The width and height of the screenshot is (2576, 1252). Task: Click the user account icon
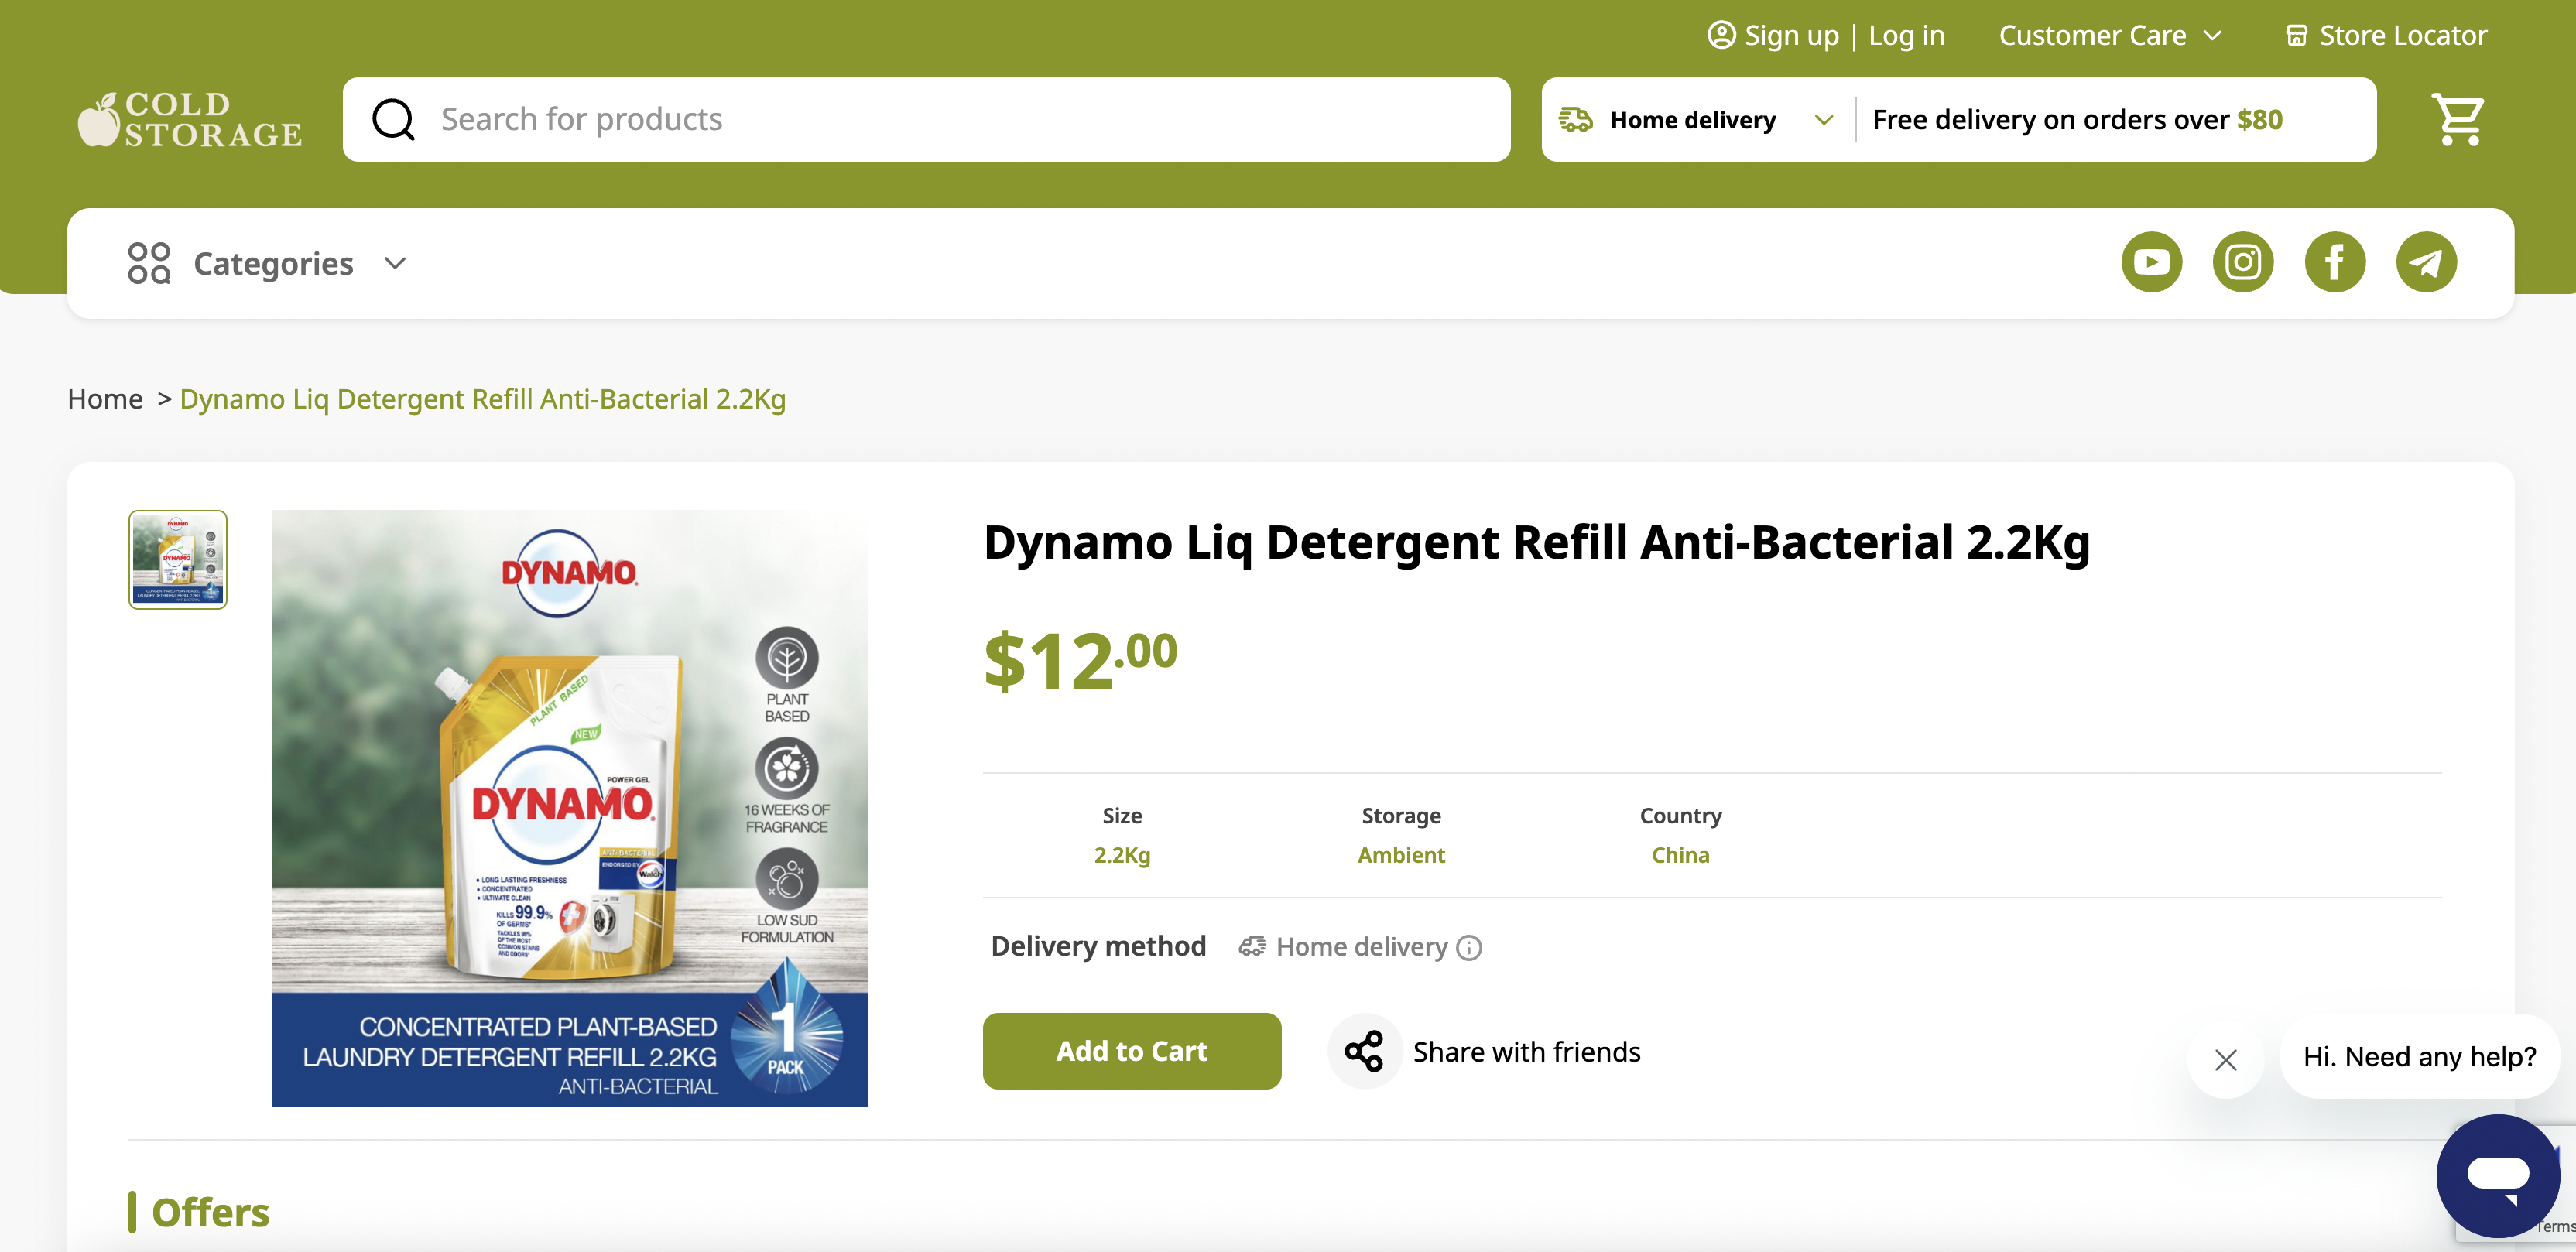pyautogui.click(x=1721, y=35)
